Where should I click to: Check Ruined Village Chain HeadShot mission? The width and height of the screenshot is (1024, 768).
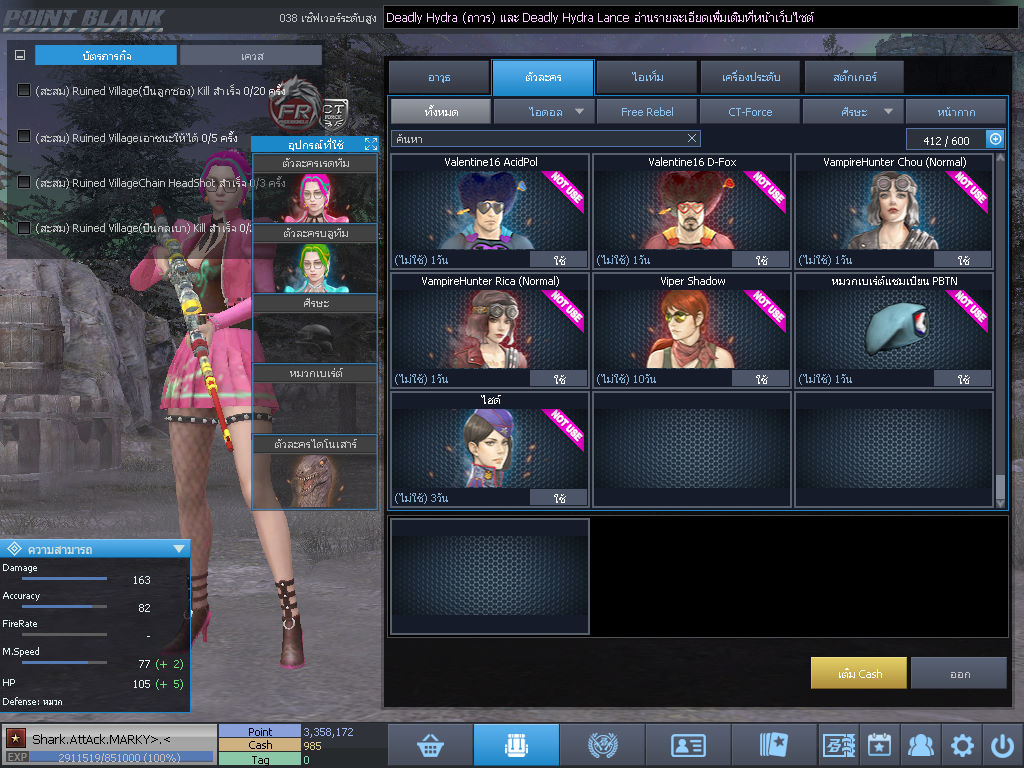tap(24, 182)
